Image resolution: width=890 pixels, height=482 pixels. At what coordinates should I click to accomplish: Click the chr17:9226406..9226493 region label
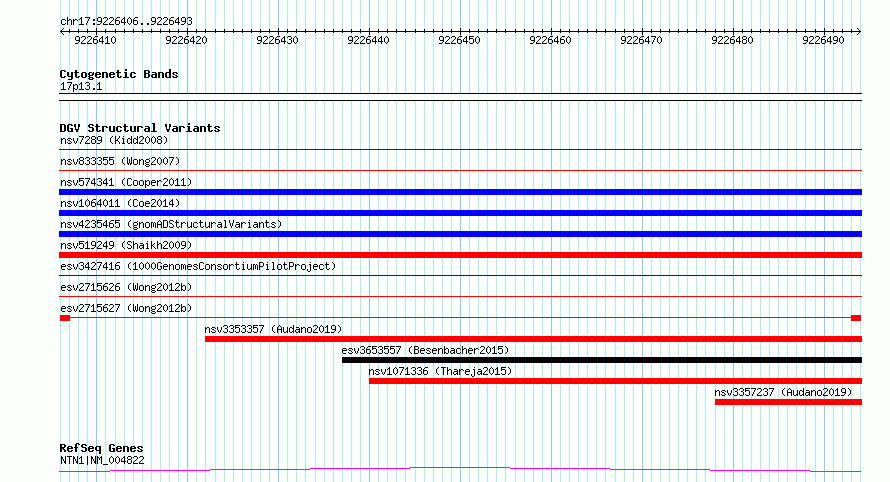click(x=126, y=21)
